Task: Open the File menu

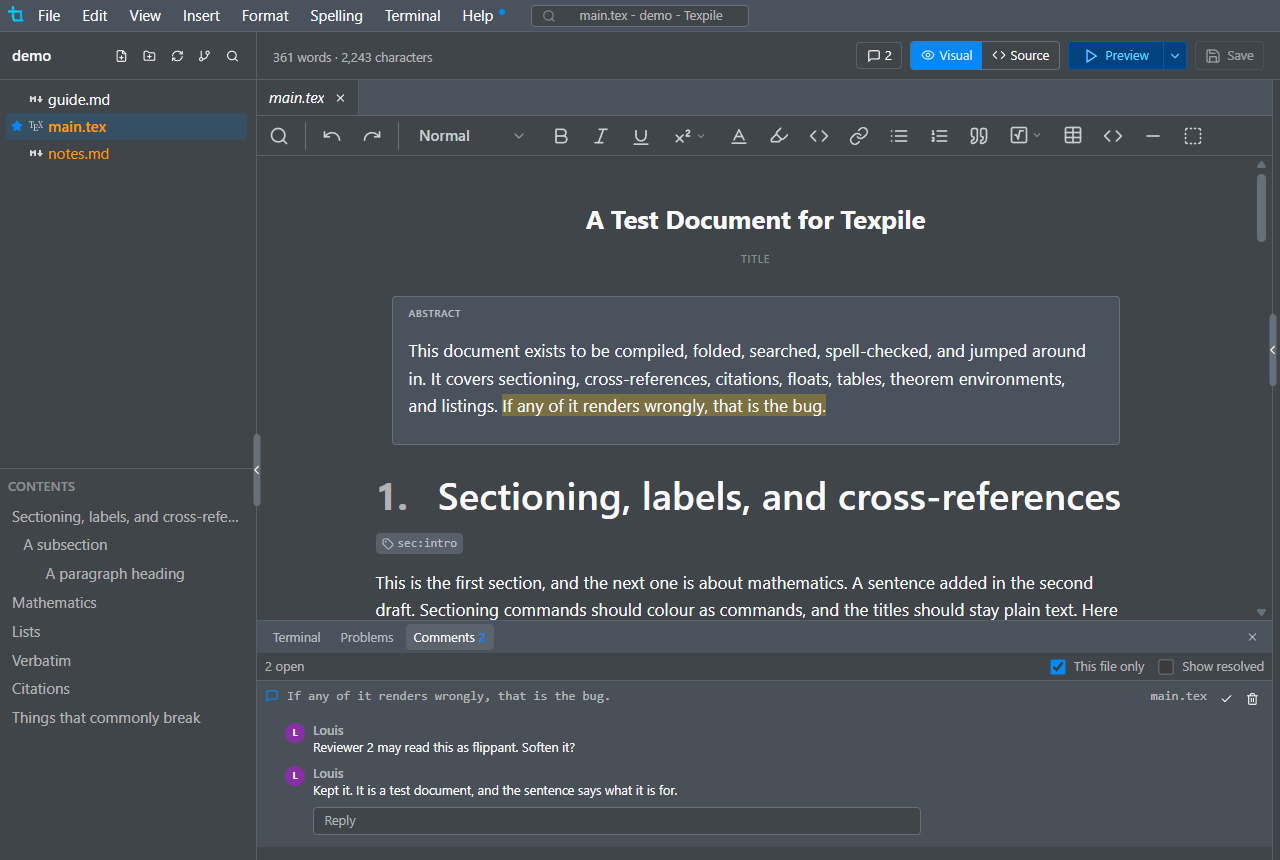Action: point(49,16)
